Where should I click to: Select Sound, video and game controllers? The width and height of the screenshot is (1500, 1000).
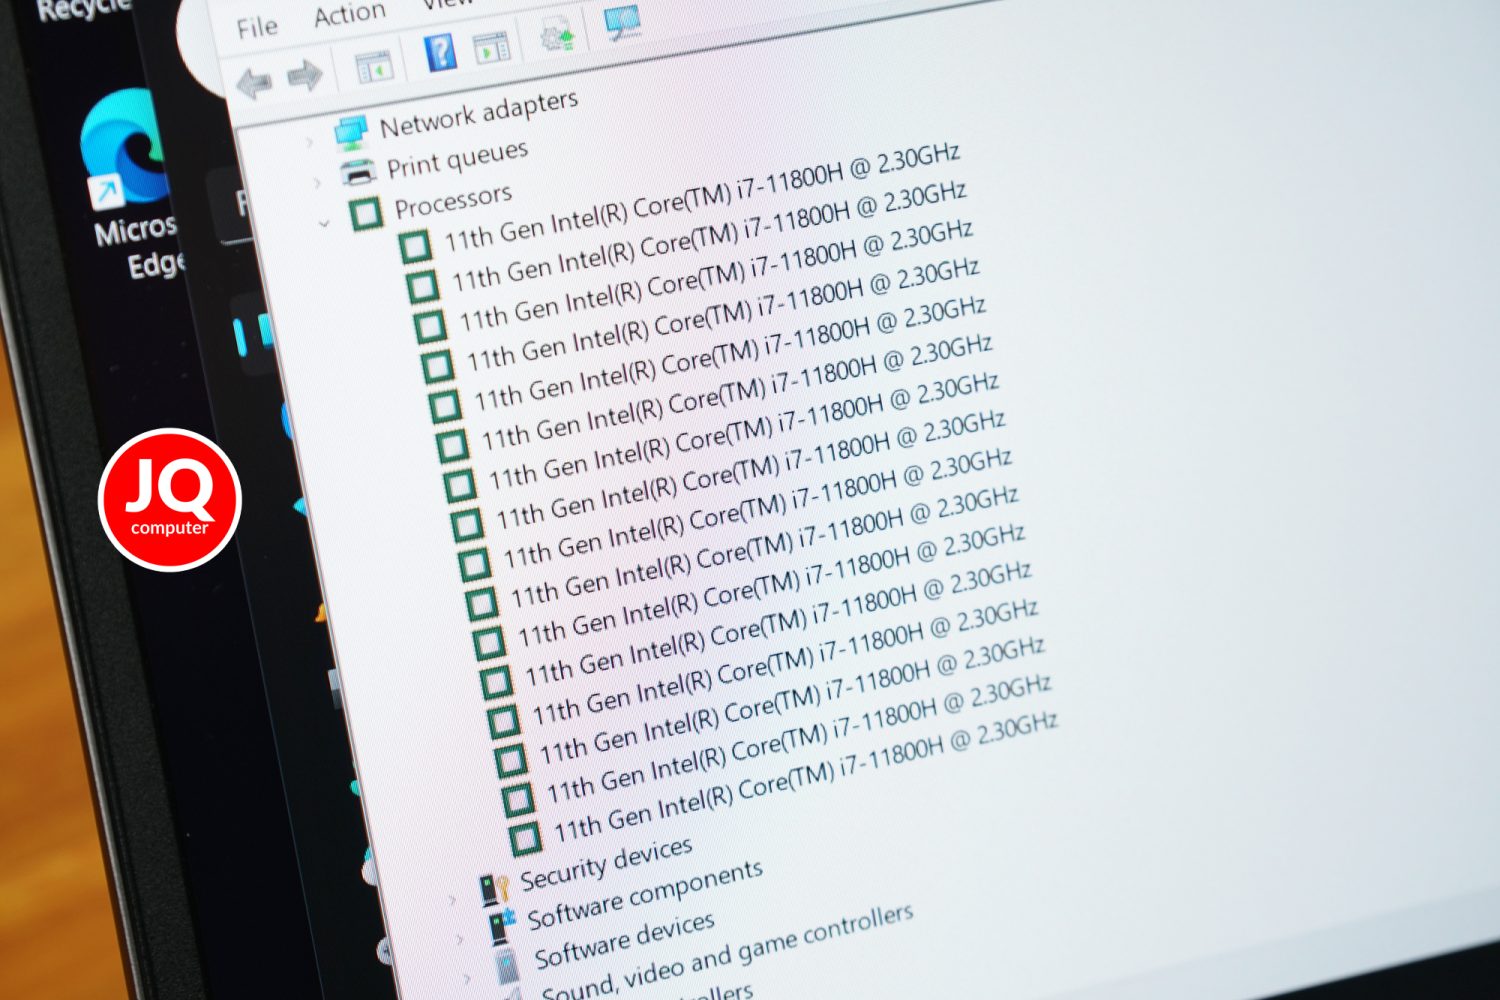728,951
